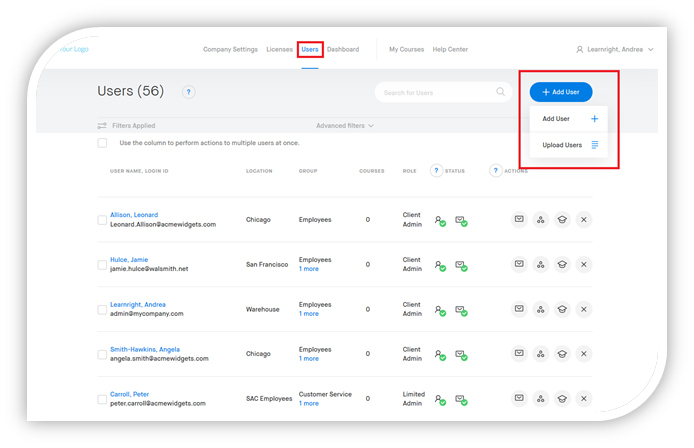694x448 pixels.
Task: Open group assignment icon for Hulce, Jamie
Action: (x=540, y=264)
